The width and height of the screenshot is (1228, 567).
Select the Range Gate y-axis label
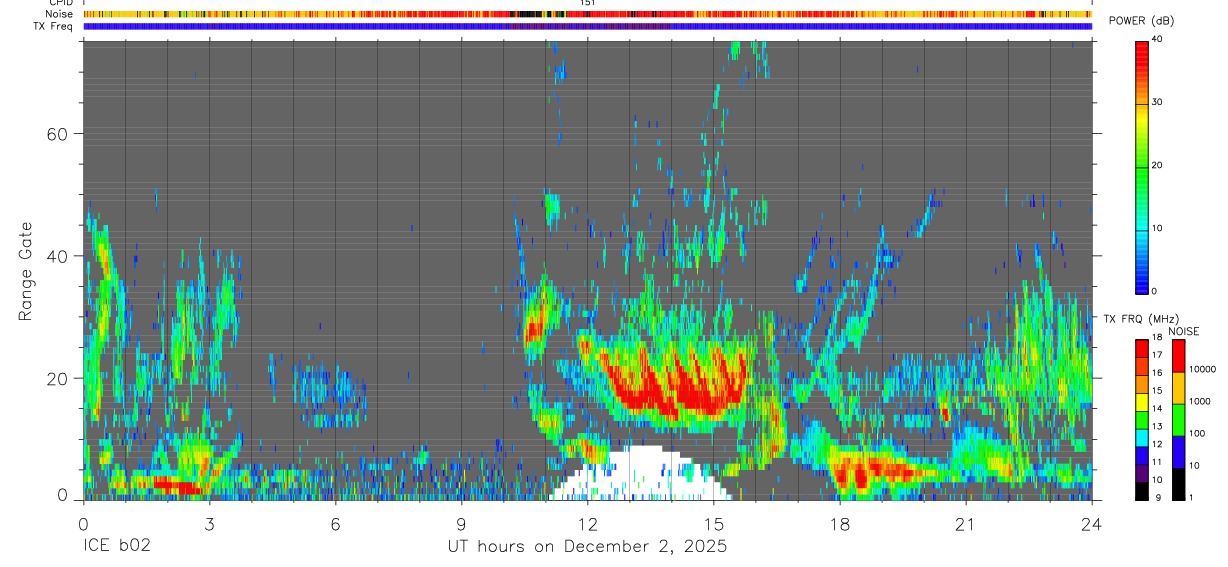26,272
